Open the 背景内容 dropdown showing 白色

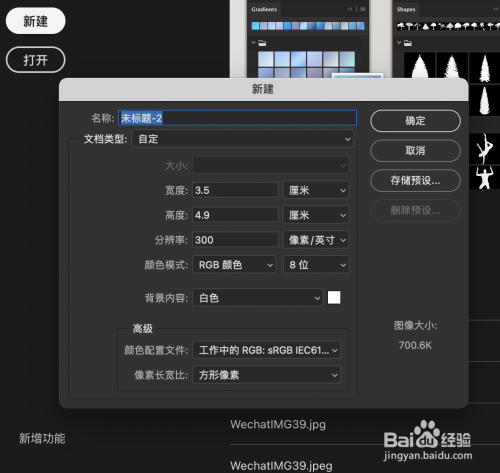(x=258, y=298)
